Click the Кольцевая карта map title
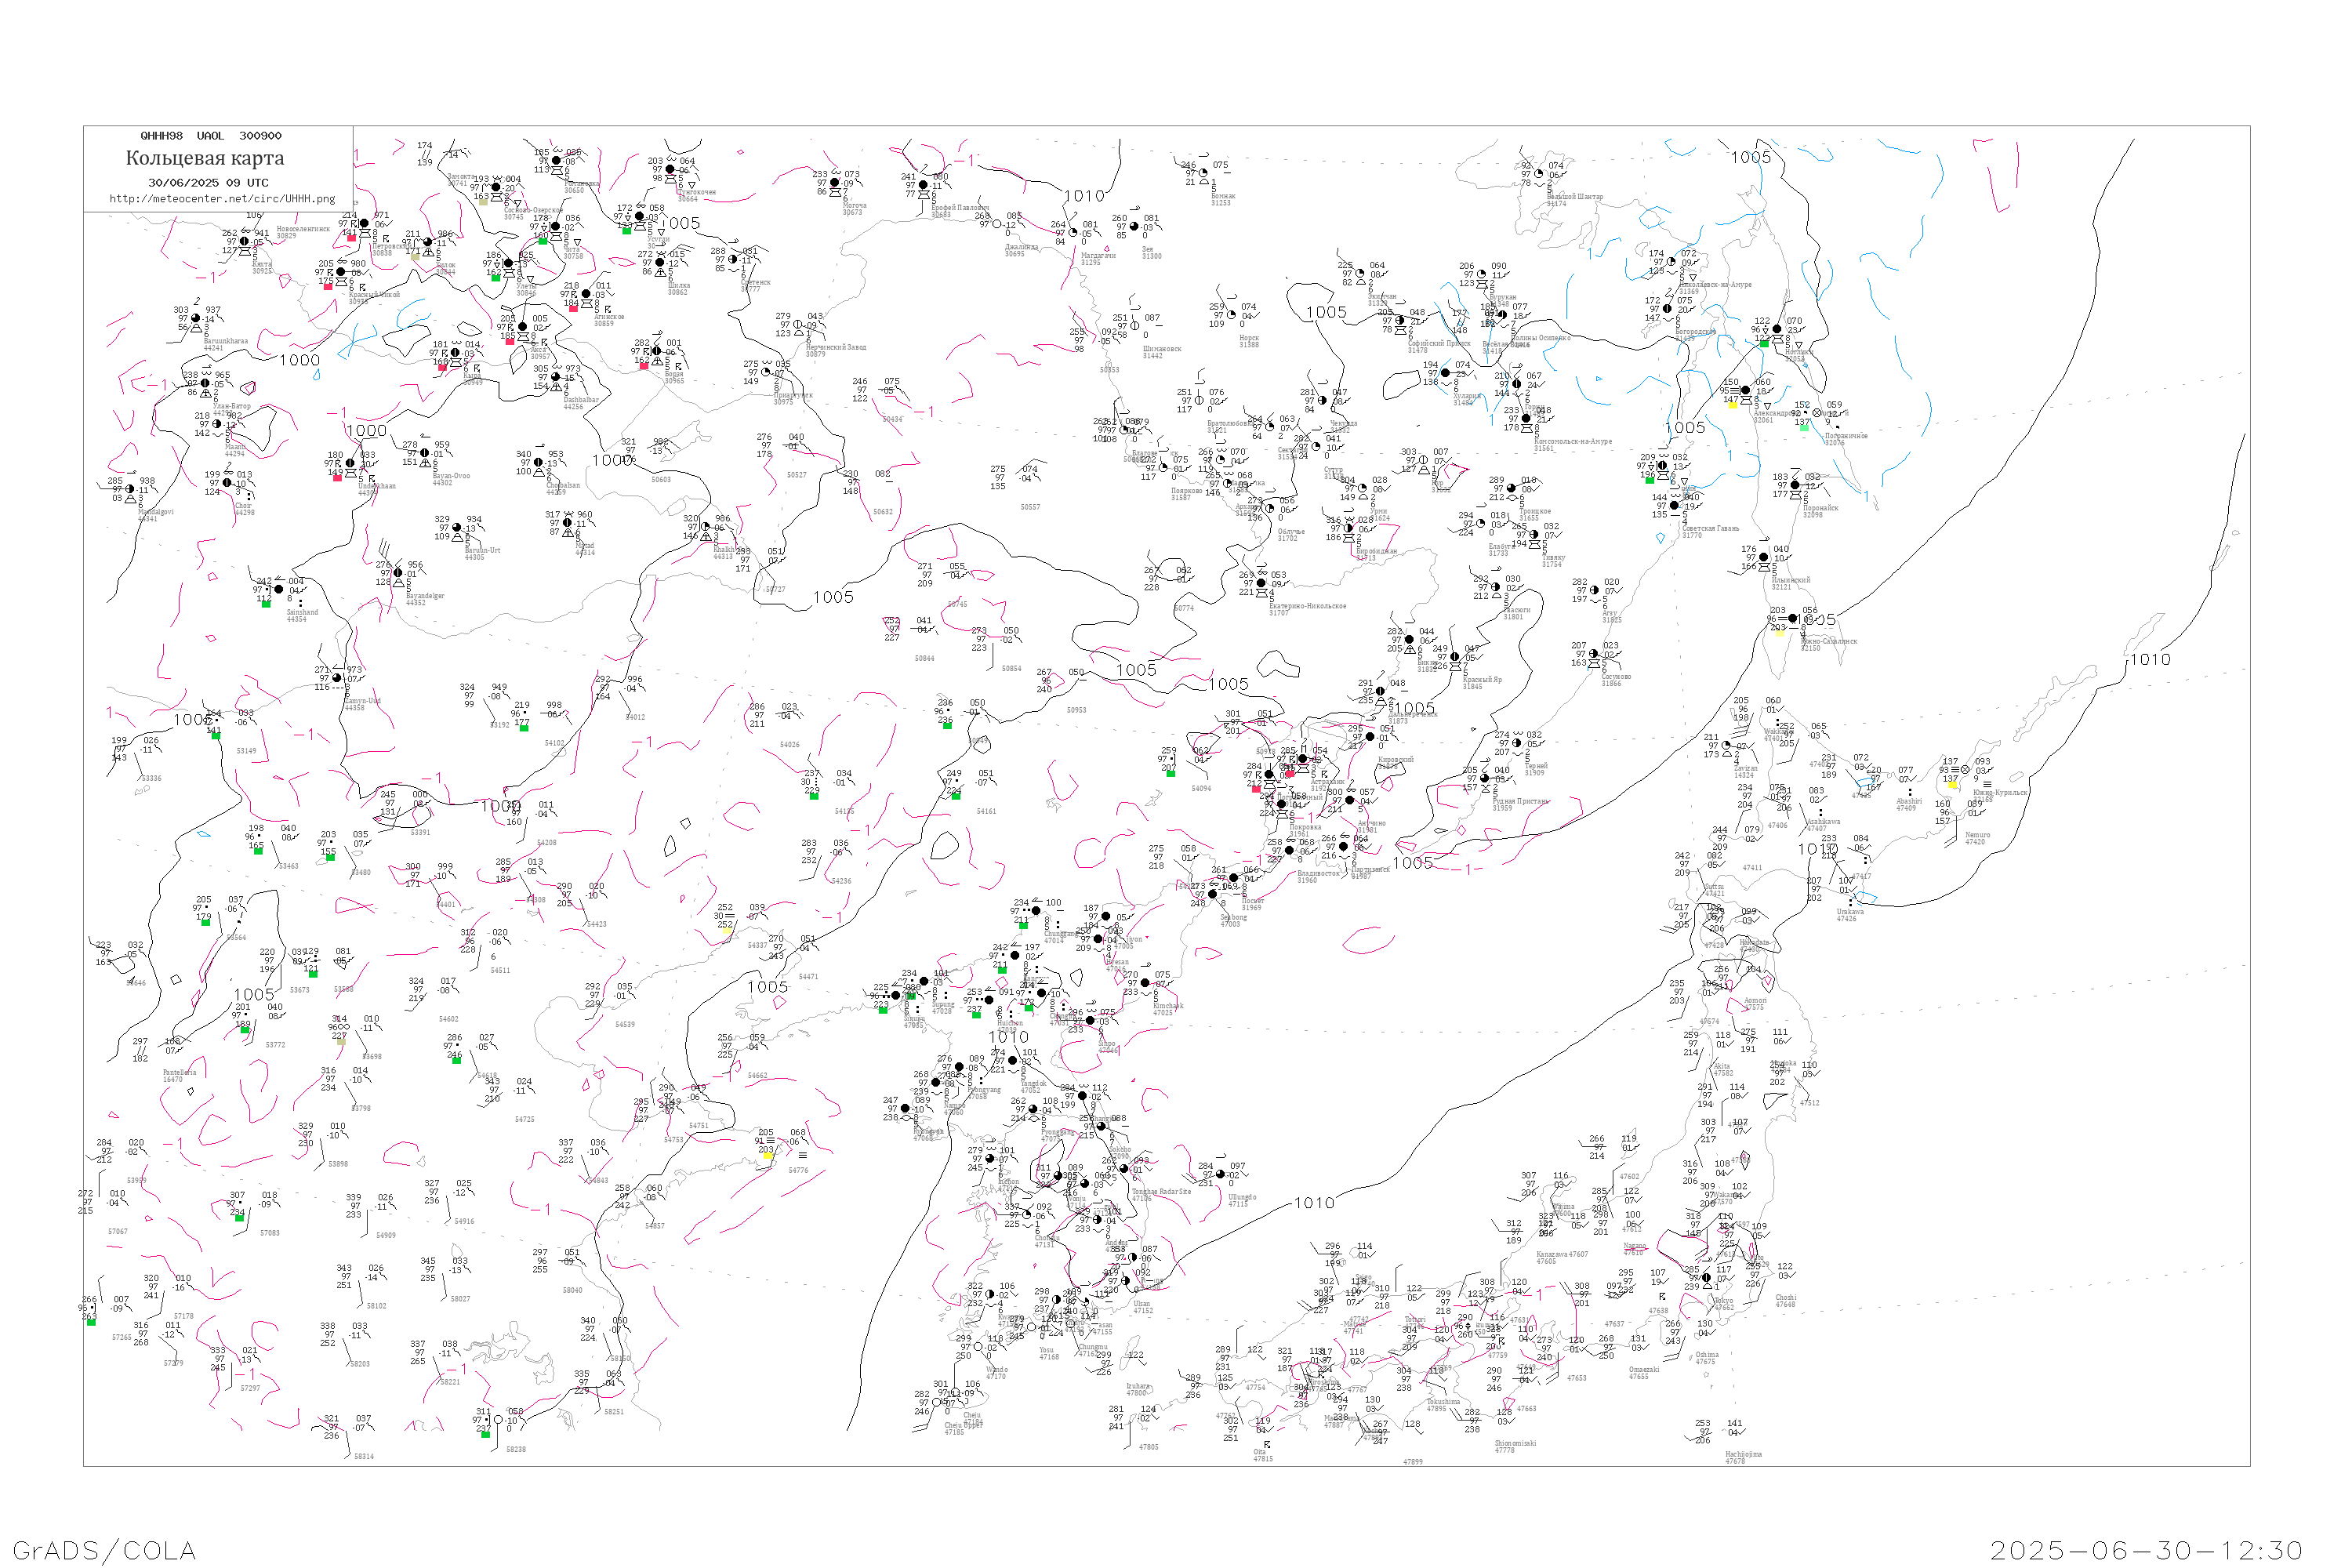 [205, 158]
